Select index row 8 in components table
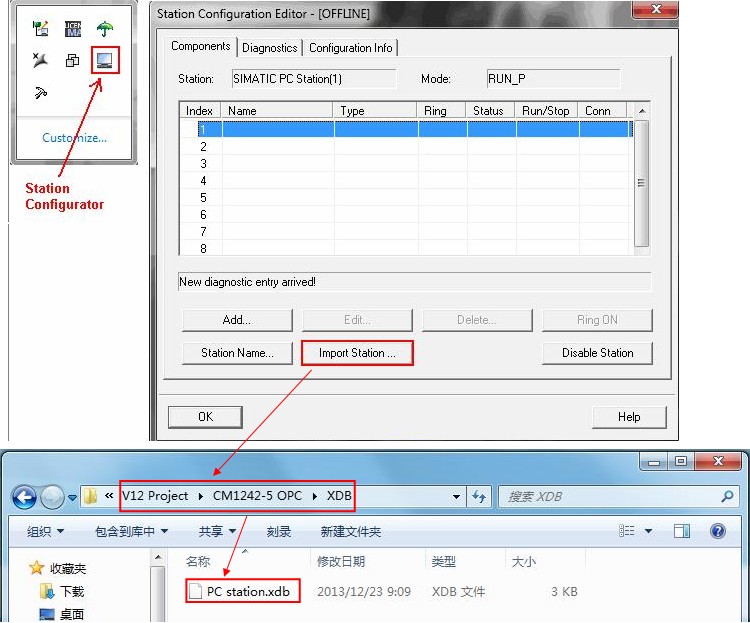 pos(407,248)
